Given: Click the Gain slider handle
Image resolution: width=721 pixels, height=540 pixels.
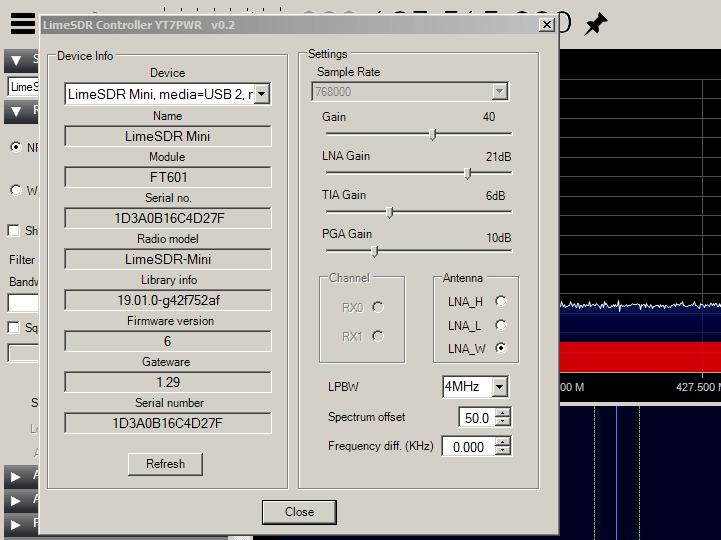Looking at the screenshot, I should (x=433, y=134).
